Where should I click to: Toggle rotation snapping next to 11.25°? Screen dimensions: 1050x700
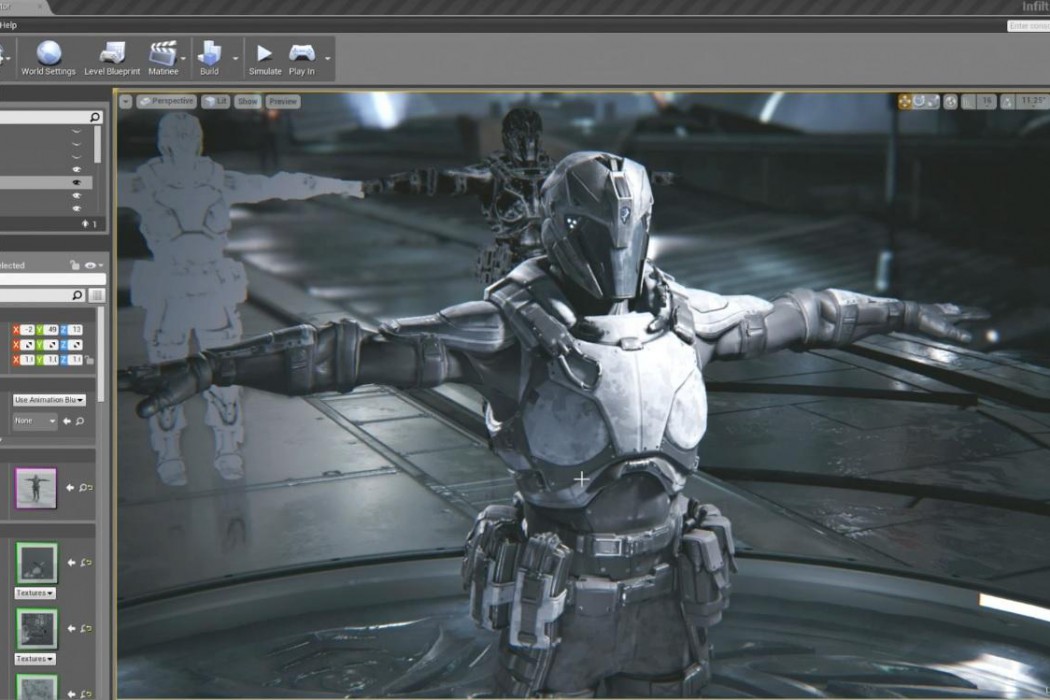coord(1007,101)
